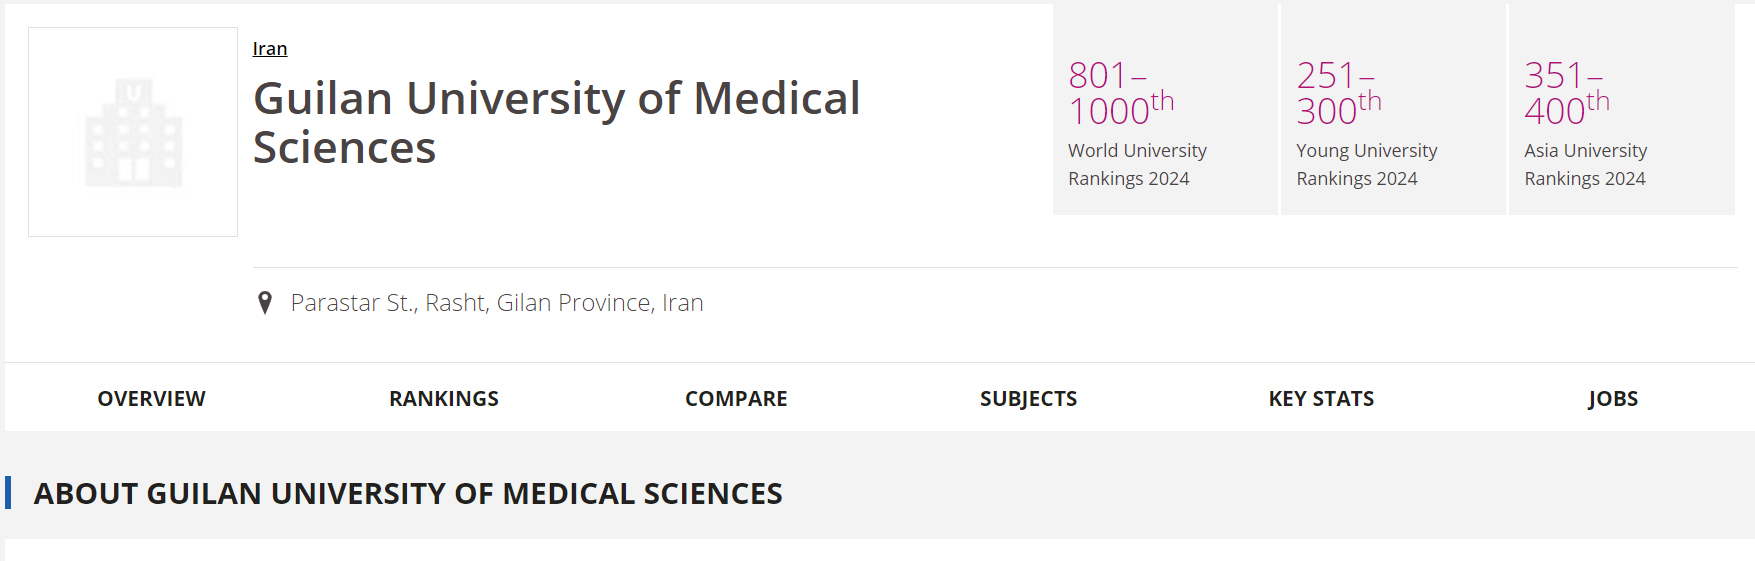The image size is (1755, 561).
Task: Go to the Subjects tab
Action: 1028,398
